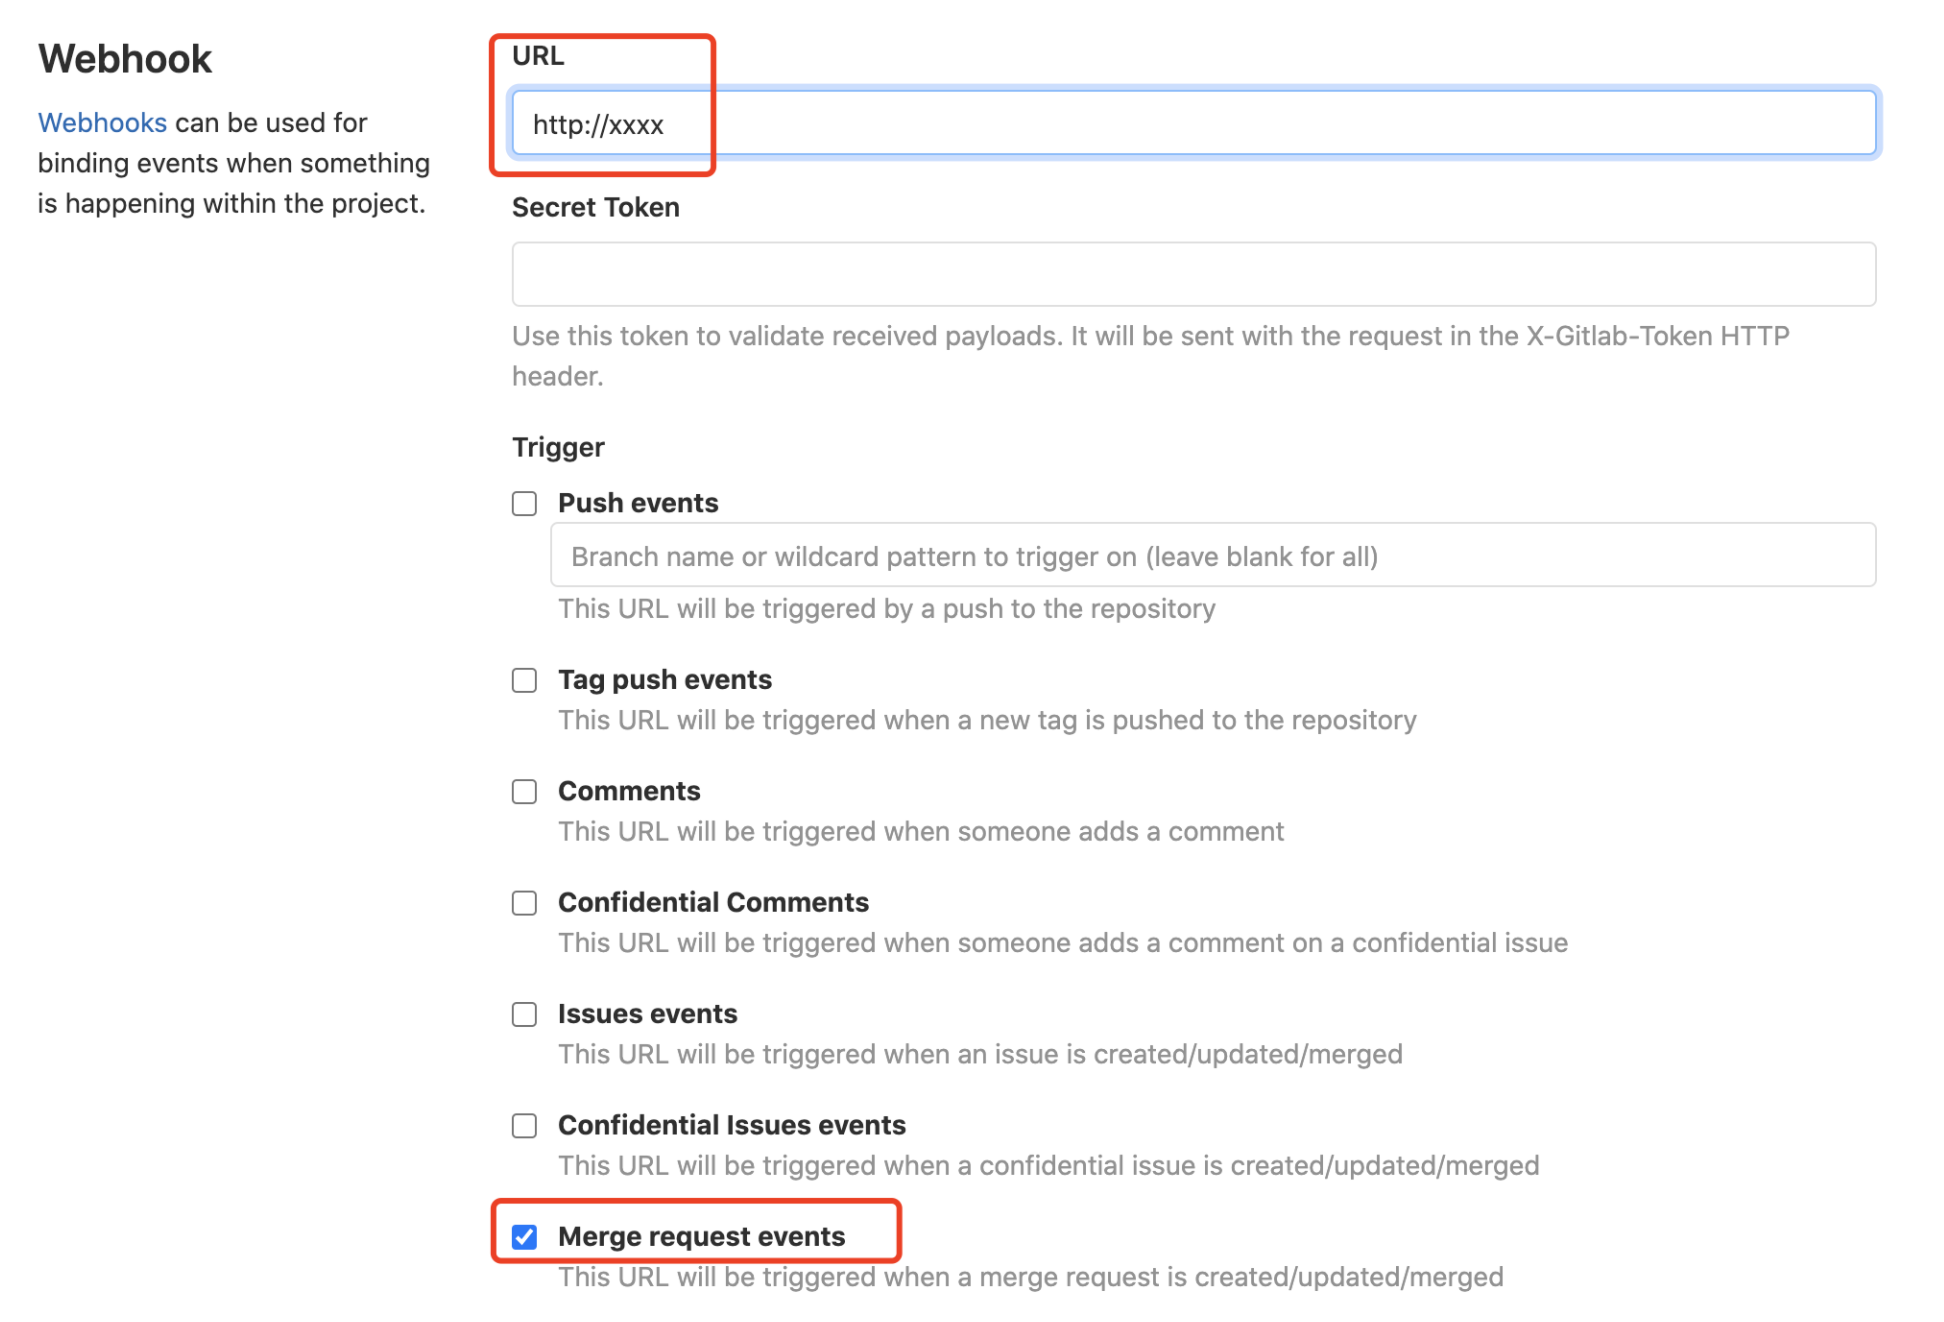Click the Confidential Comments label
This screenshot has width=1944, height=1322.
point(713,903)
